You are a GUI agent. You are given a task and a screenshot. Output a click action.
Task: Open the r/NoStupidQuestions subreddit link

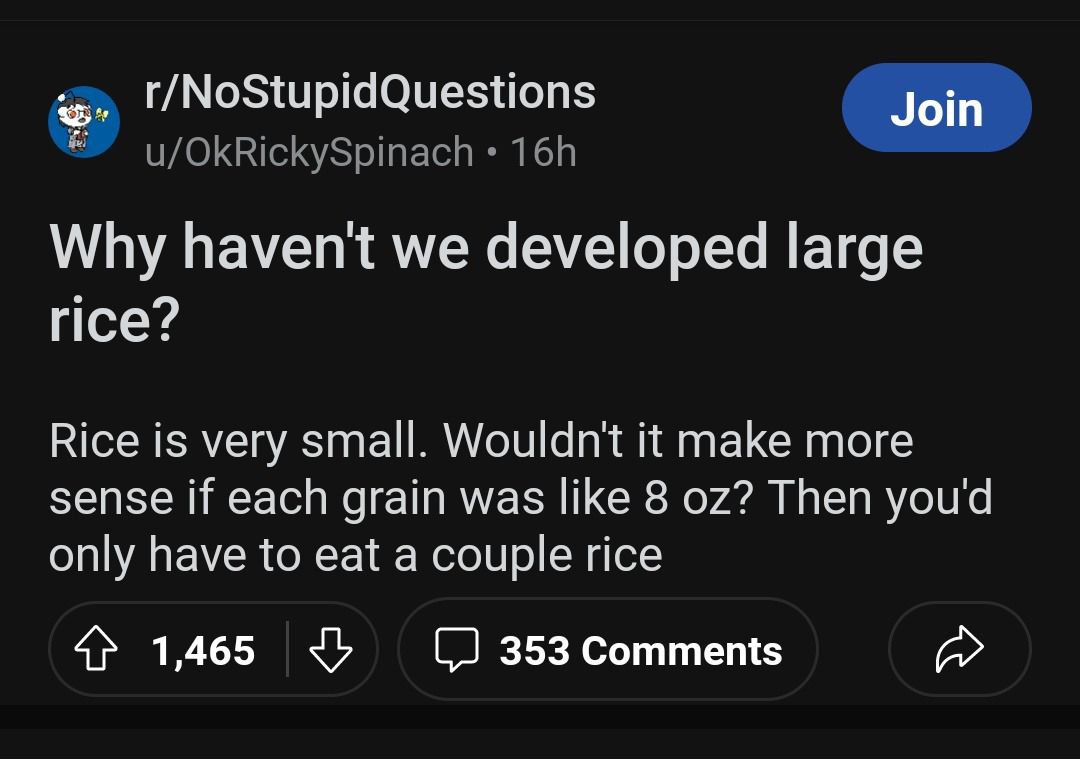370,93
